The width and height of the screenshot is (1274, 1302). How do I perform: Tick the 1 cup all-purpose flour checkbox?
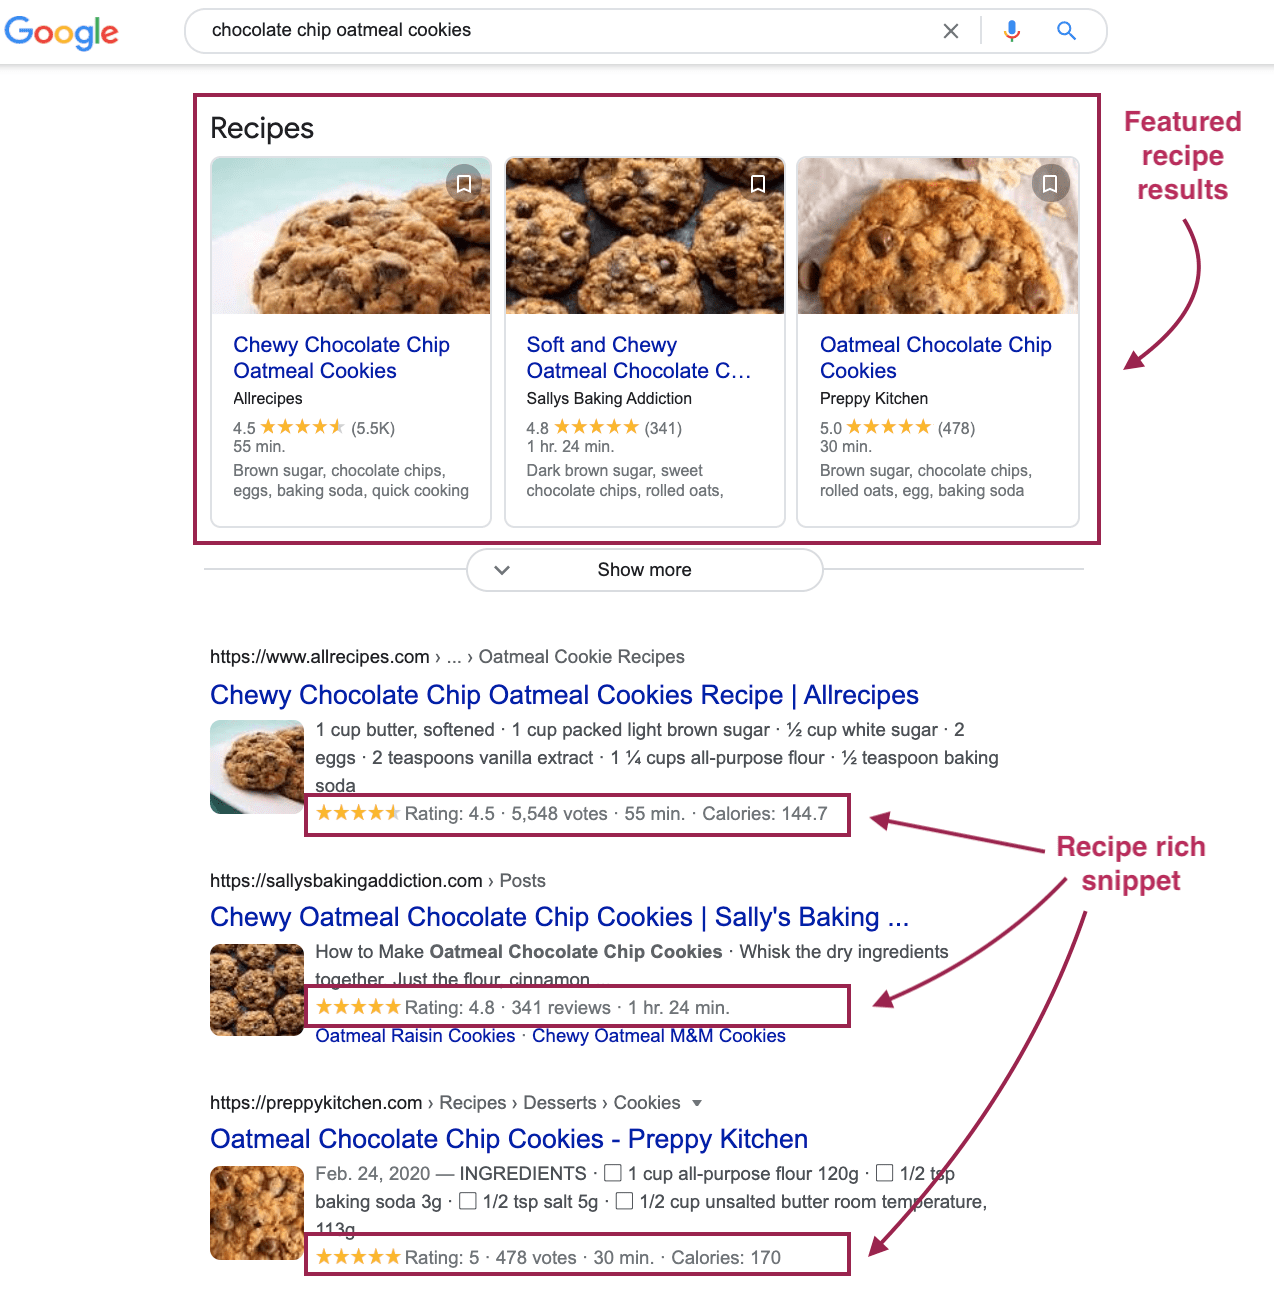pos(613,1172)
